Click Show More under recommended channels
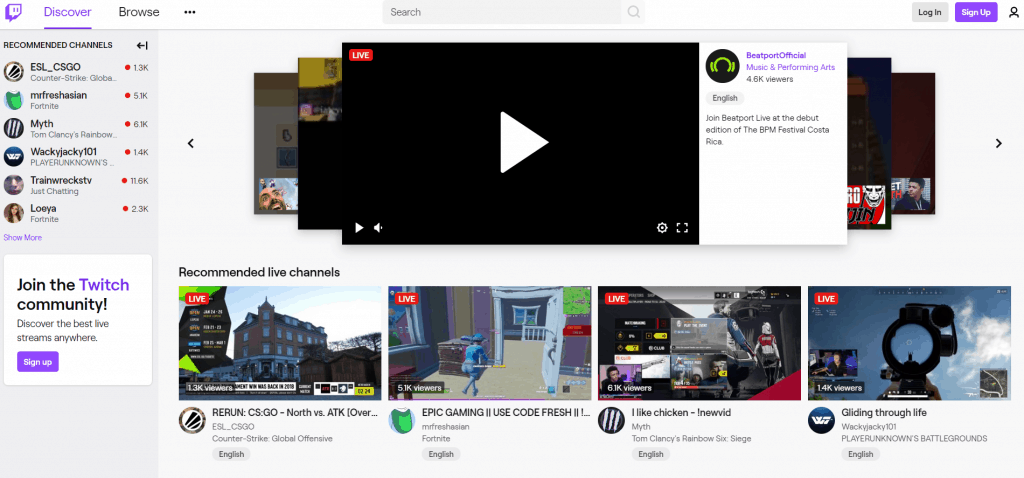The width and height of the screenshot is (1024, 478). 23,238
